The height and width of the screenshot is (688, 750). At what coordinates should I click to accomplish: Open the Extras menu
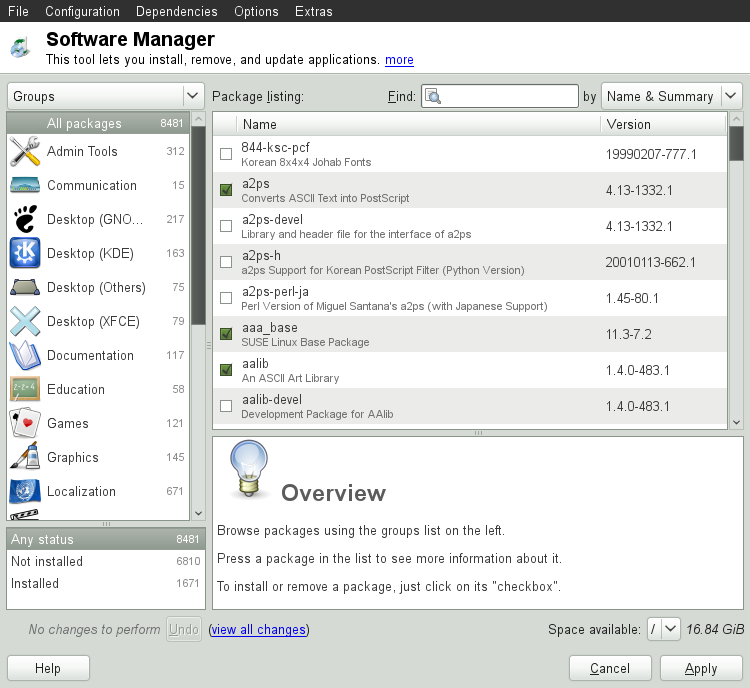(x=314, y=12)
